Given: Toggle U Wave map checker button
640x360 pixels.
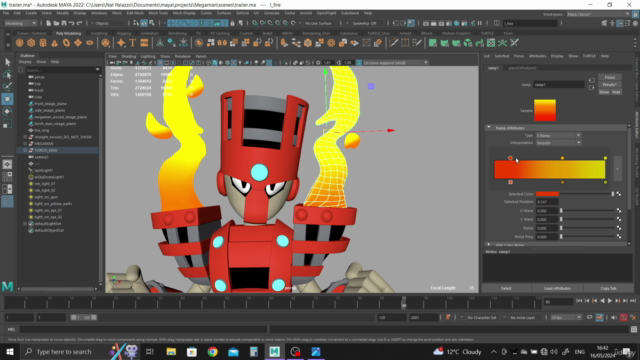Looking at the screenshot, I should point(619,211).
